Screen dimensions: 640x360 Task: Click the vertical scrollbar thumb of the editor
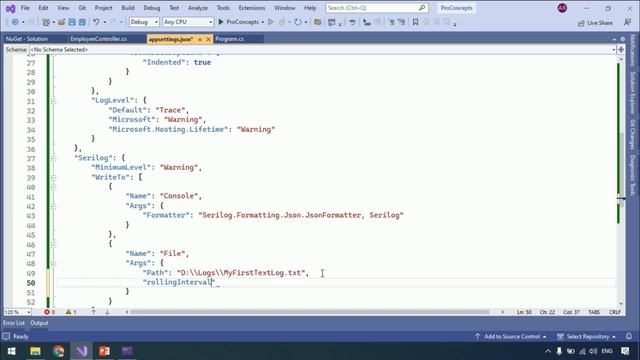pyautogui.click(x=621, y=171)
